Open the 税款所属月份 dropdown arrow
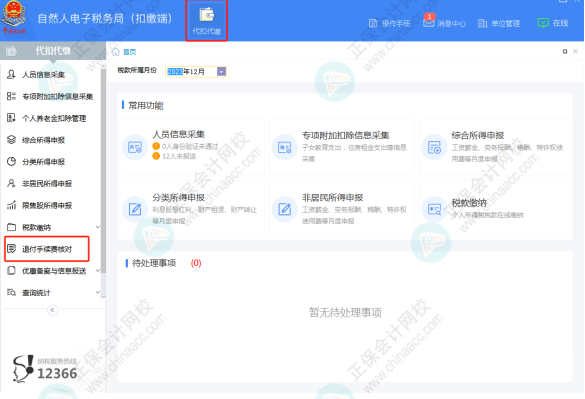Screen dimensions: 585x399 click(x=221, y=71)
